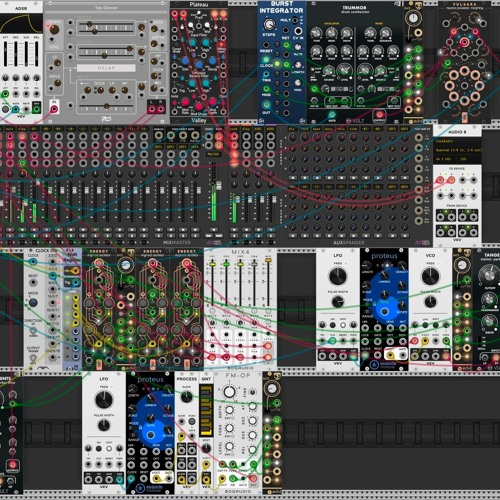
Task: Click the Burst Integrator CV IN jack
Action: click(298, 31)
